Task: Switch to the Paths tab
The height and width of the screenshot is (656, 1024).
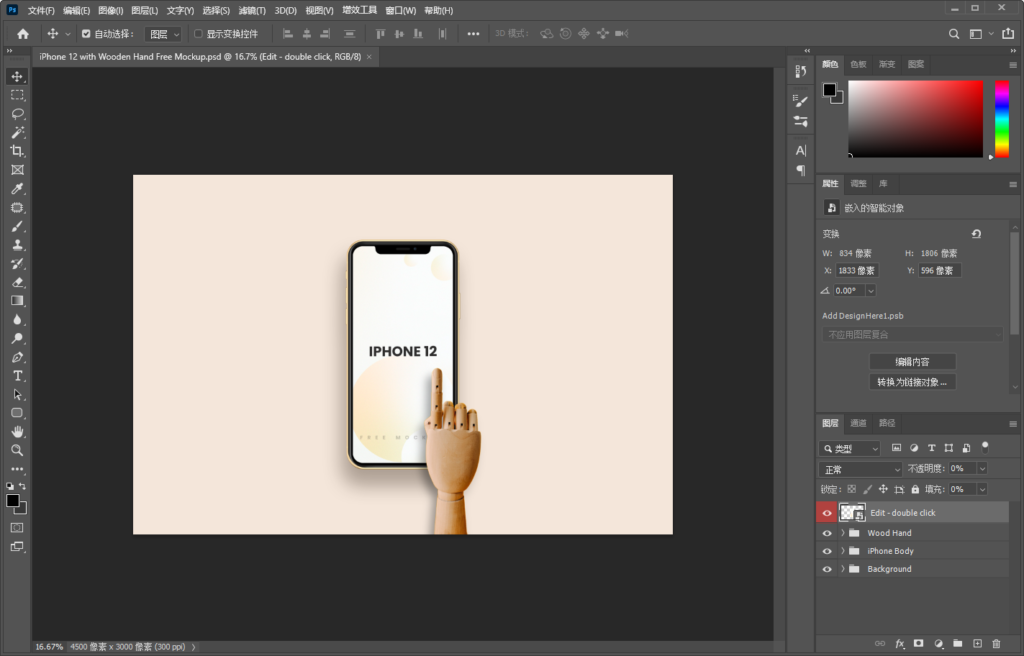Action: pos(887,423)
